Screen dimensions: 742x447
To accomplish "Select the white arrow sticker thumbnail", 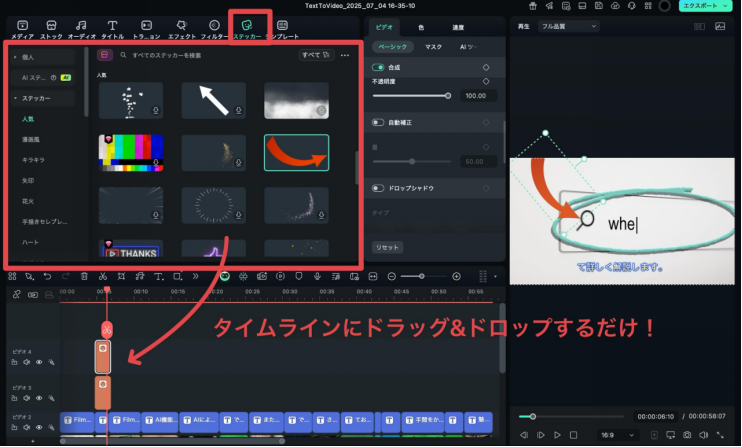I will [214, 100].
